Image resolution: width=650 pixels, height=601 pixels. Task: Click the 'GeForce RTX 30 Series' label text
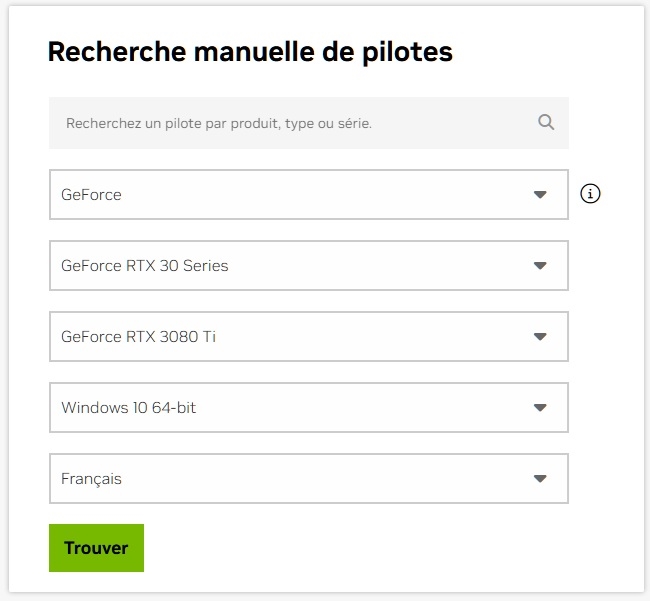(144, 266)
